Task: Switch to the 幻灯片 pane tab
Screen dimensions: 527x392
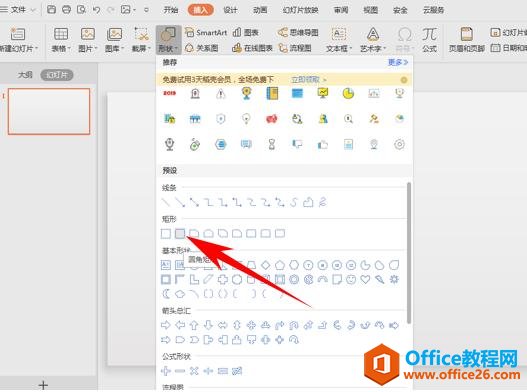Action: (57, 75)
